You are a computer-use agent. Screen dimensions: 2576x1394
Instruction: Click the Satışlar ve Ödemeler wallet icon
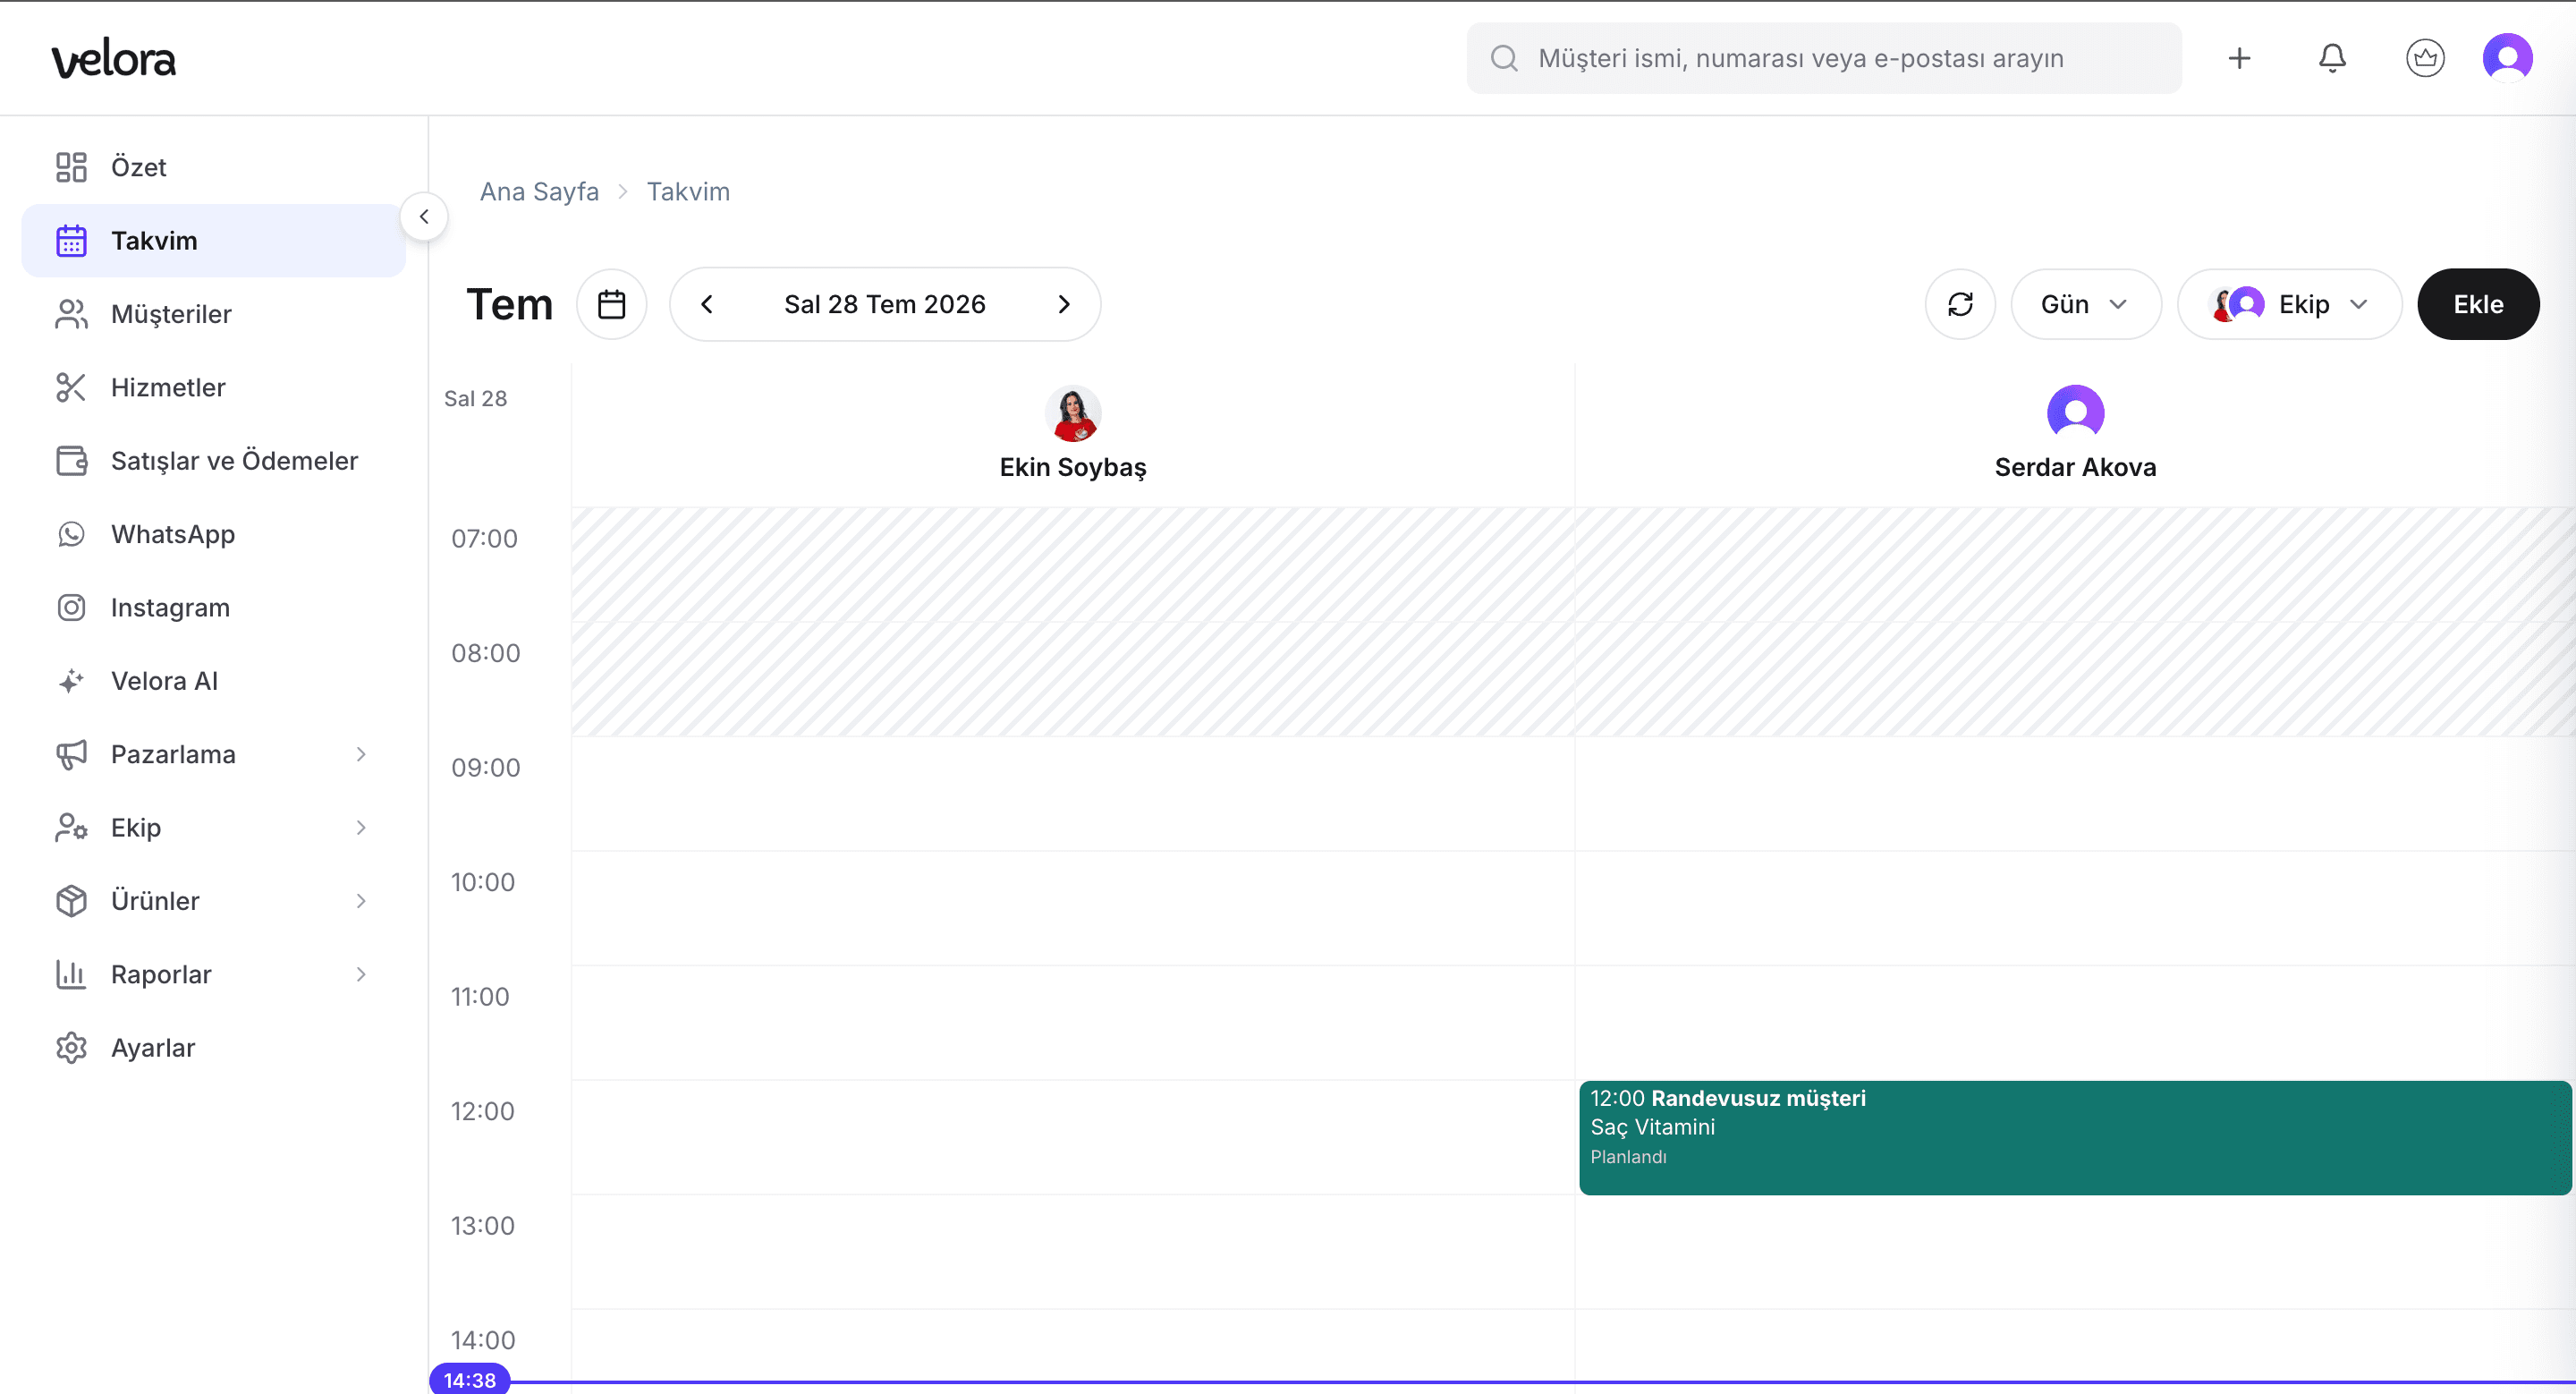click(x=71, y=461)
